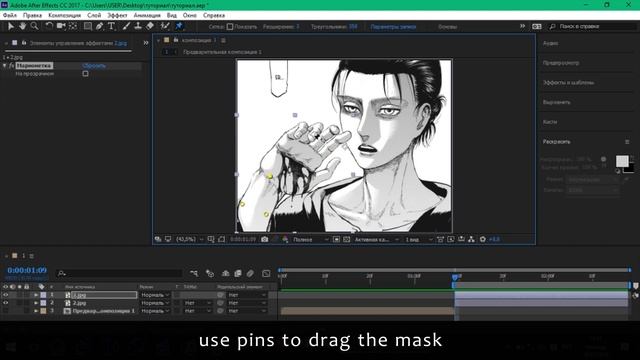Select the Eraser tool

click(x=150, y=26)
